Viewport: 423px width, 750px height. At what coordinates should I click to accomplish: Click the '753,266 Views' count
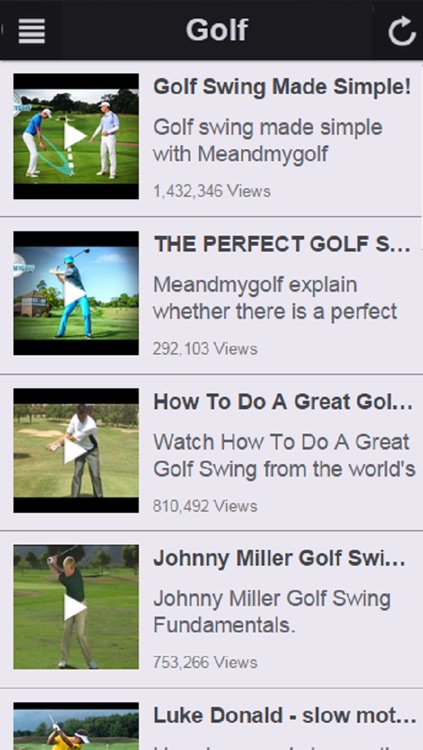[x=205, y=662]
